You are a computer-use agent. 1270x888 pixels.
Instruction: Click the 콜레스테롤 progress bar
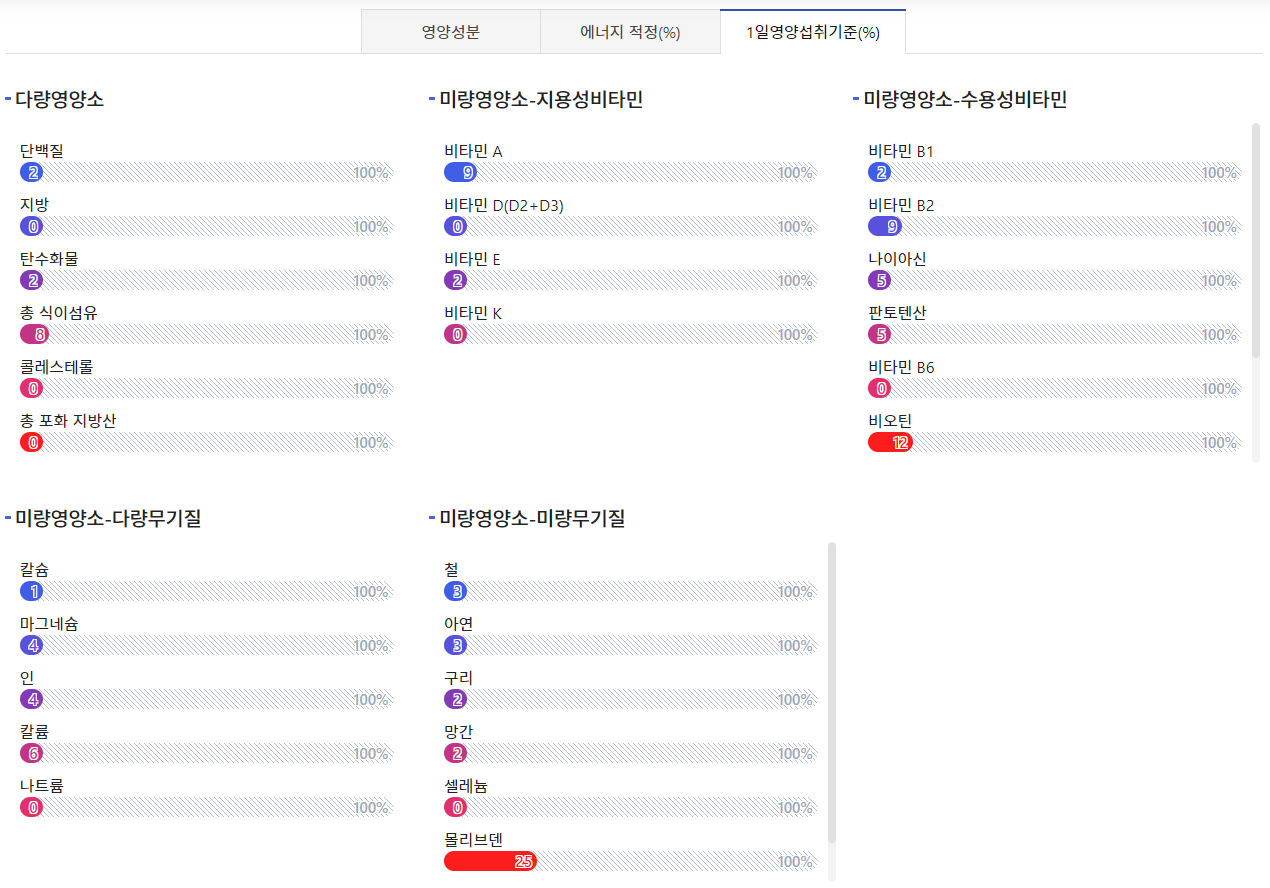click(205, 389)
